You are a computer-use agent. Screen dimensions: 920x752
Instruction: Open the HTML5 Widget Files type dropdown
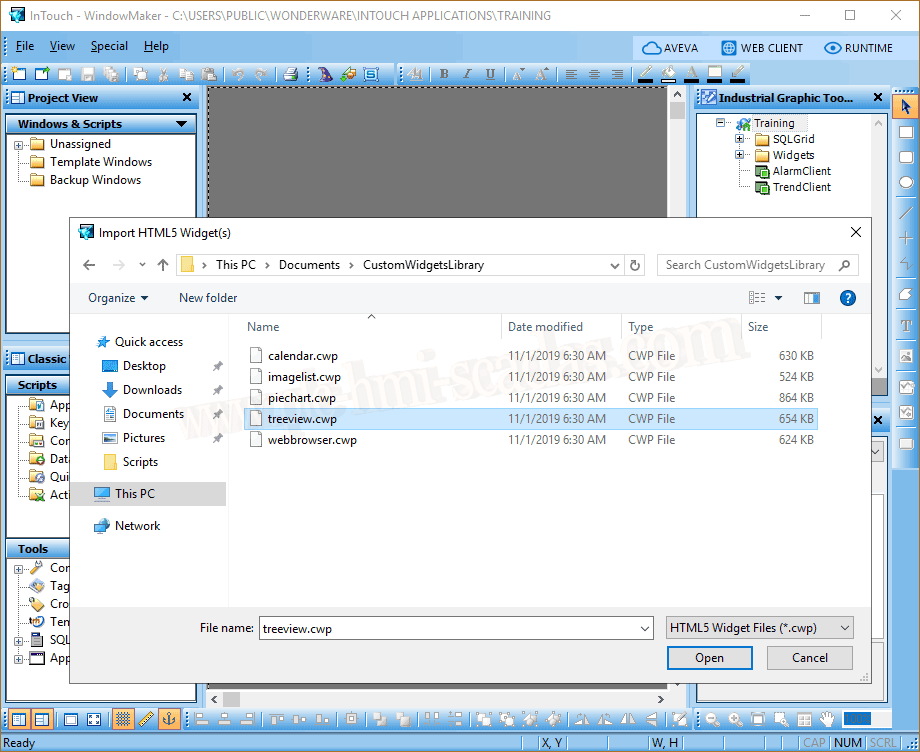(760, 628)
